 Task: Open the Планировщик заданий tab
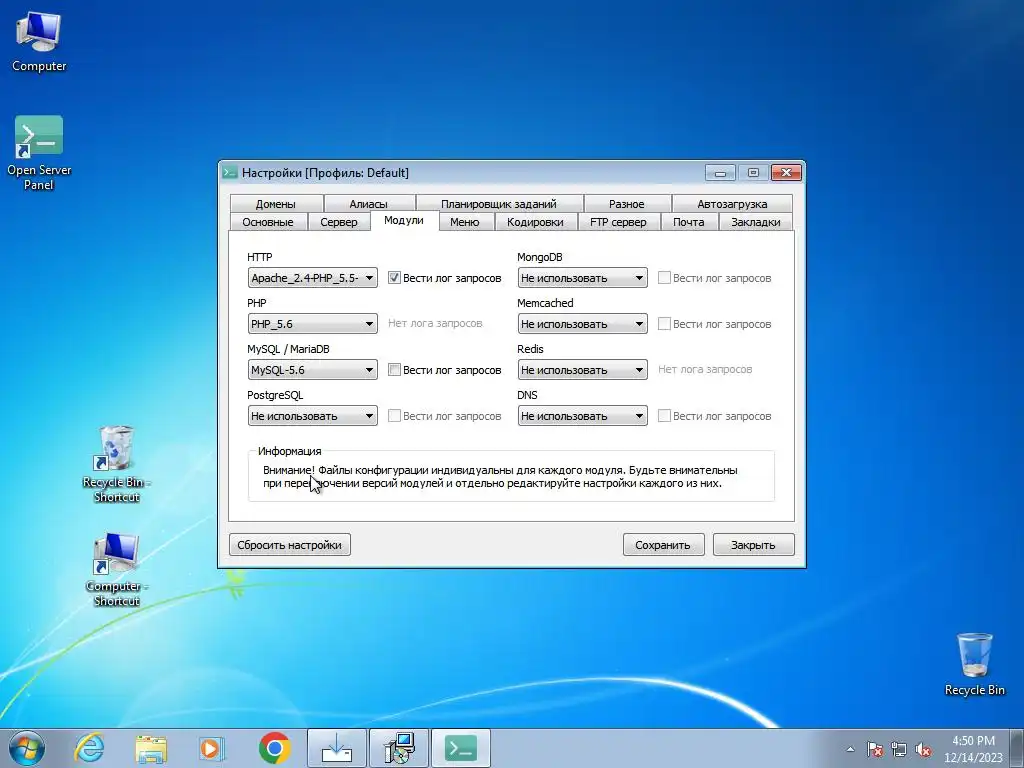(498, 204)
